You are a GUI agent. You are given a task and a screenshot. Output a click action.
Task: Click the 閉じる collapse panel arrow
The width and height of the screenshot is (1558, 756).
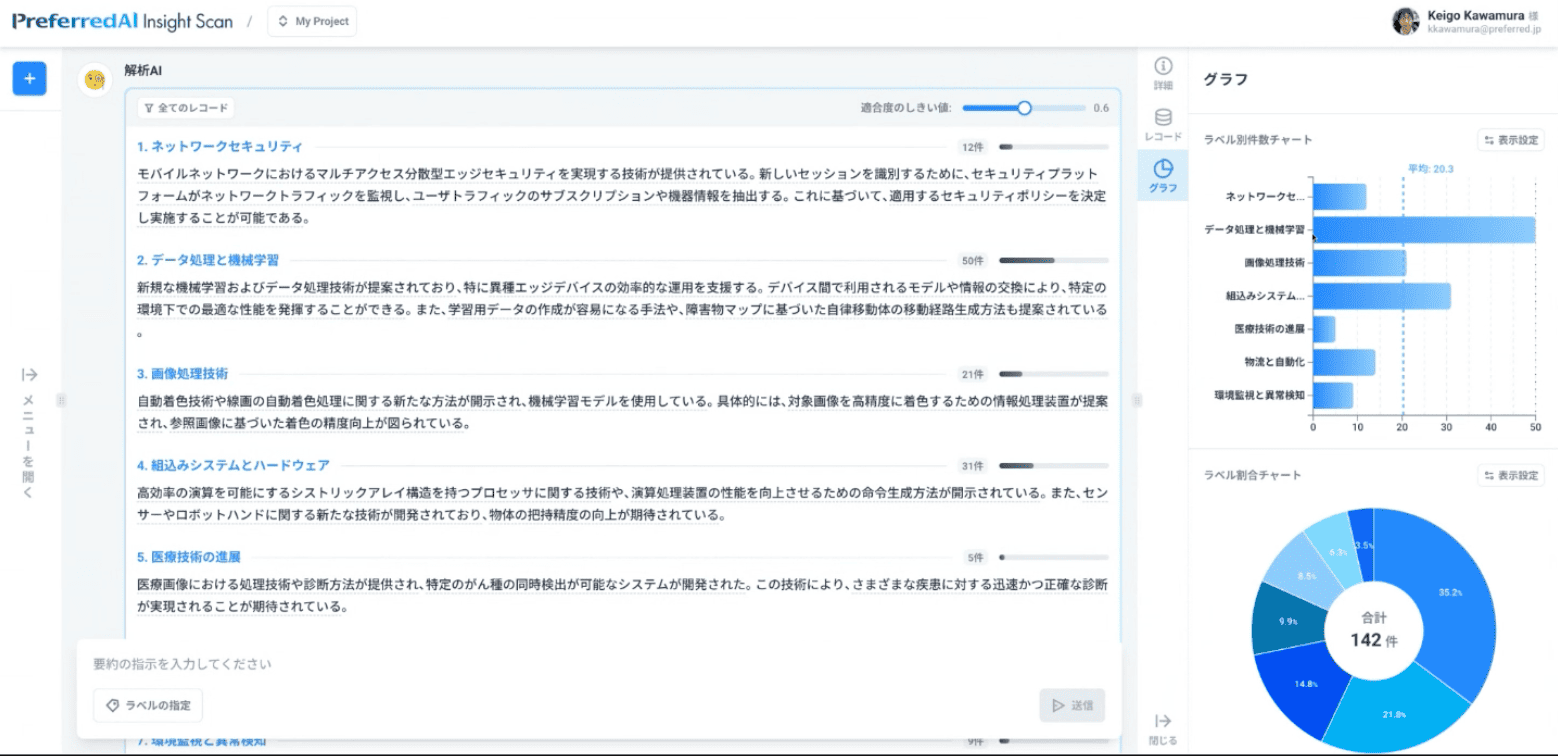(x=1162, y=727)
